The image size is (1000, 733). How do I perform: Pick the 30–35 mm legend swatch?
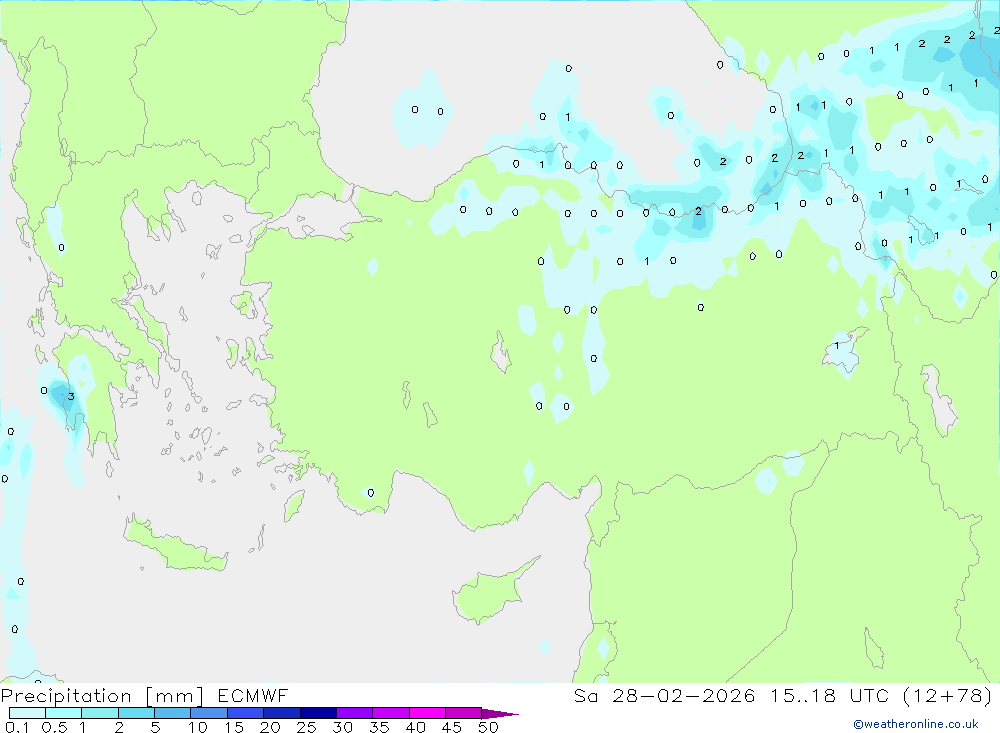[355, 713]
